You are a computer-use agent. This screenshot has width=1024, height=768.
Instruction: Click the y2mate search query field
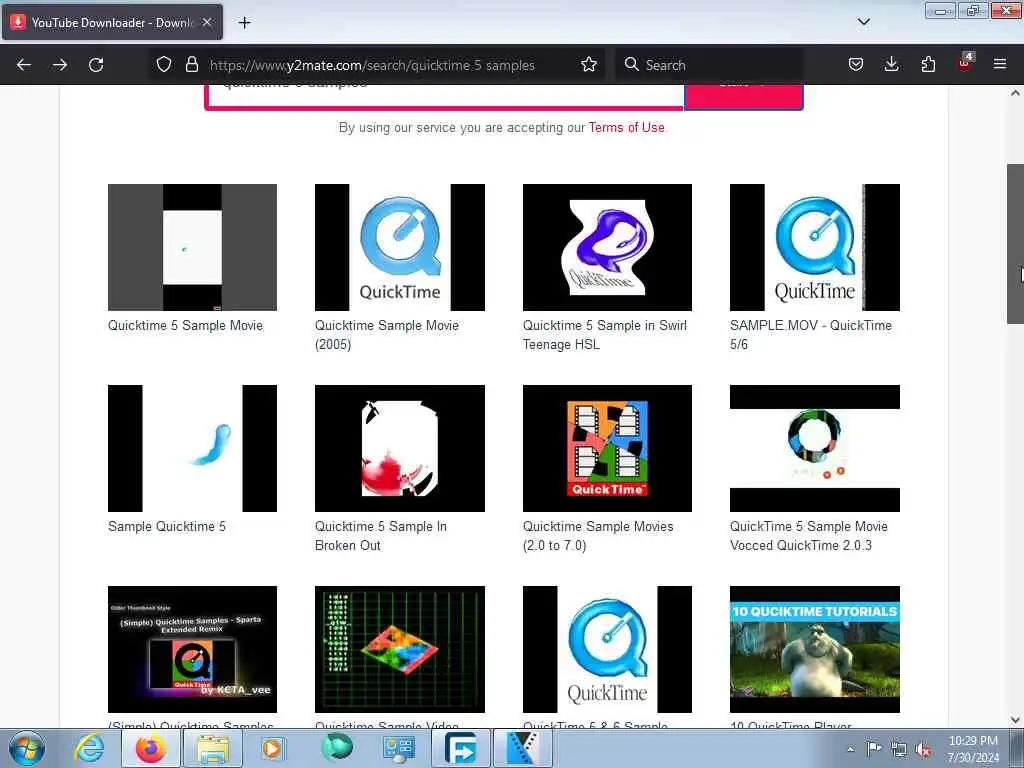click(x=445, y=95)
